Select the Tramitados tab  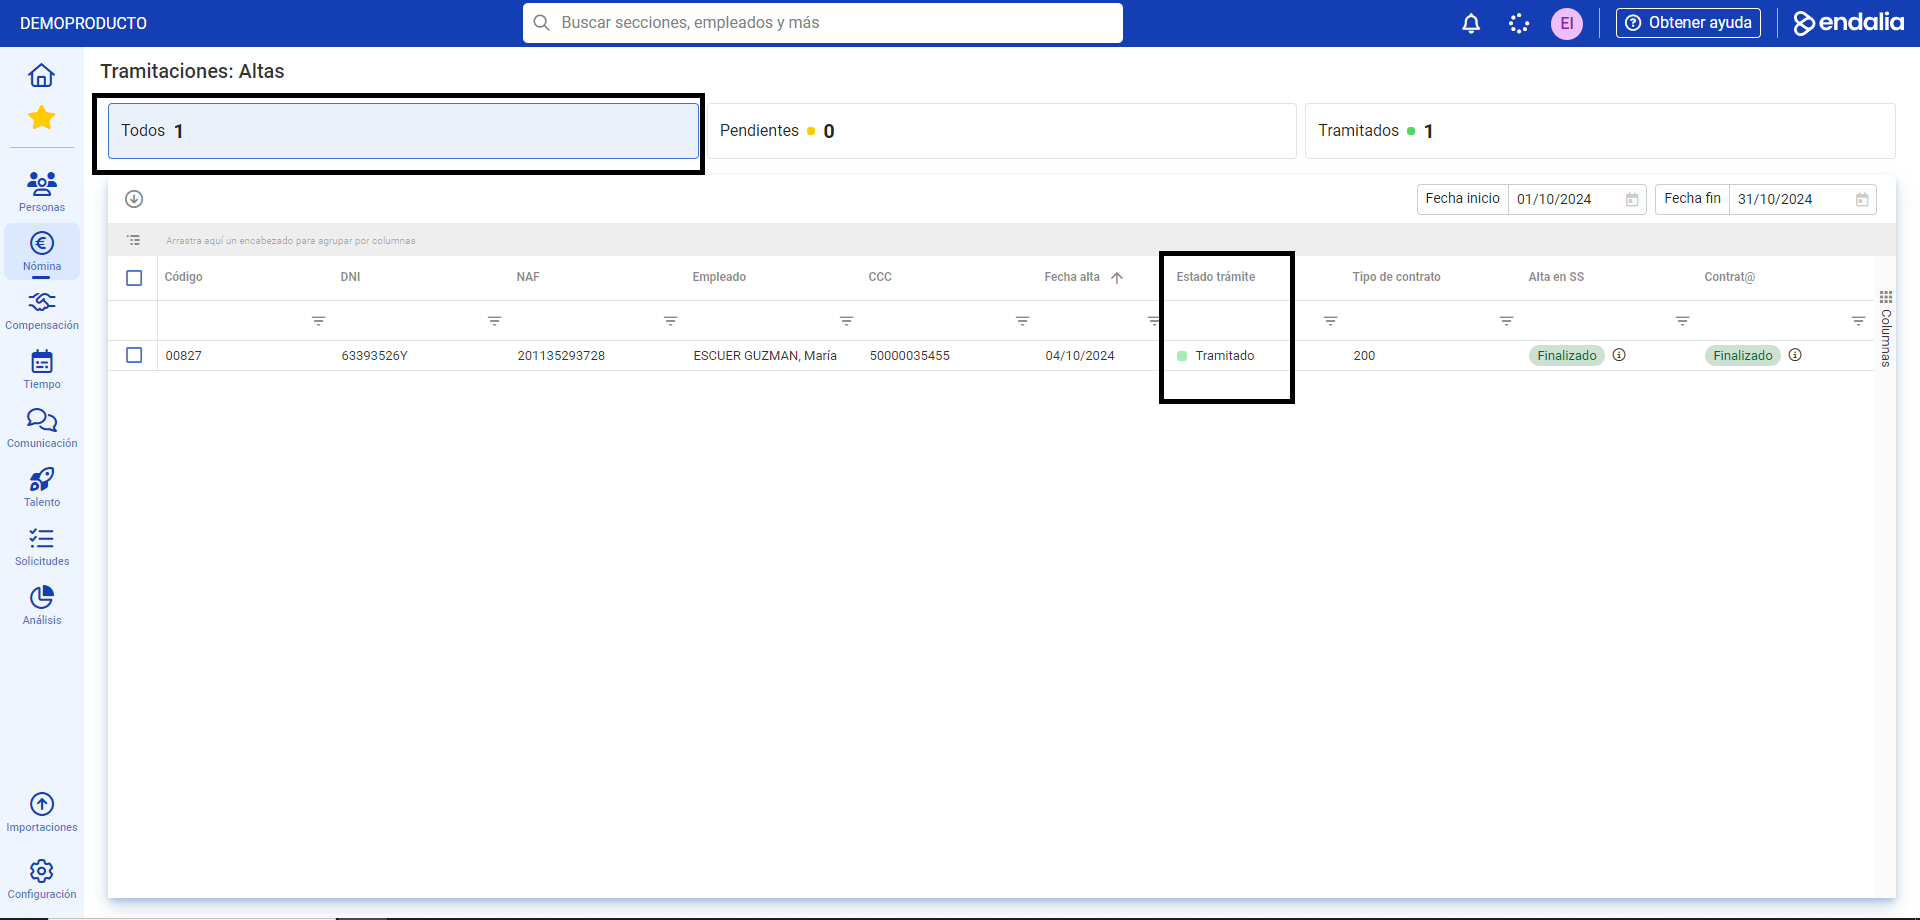1600,131
